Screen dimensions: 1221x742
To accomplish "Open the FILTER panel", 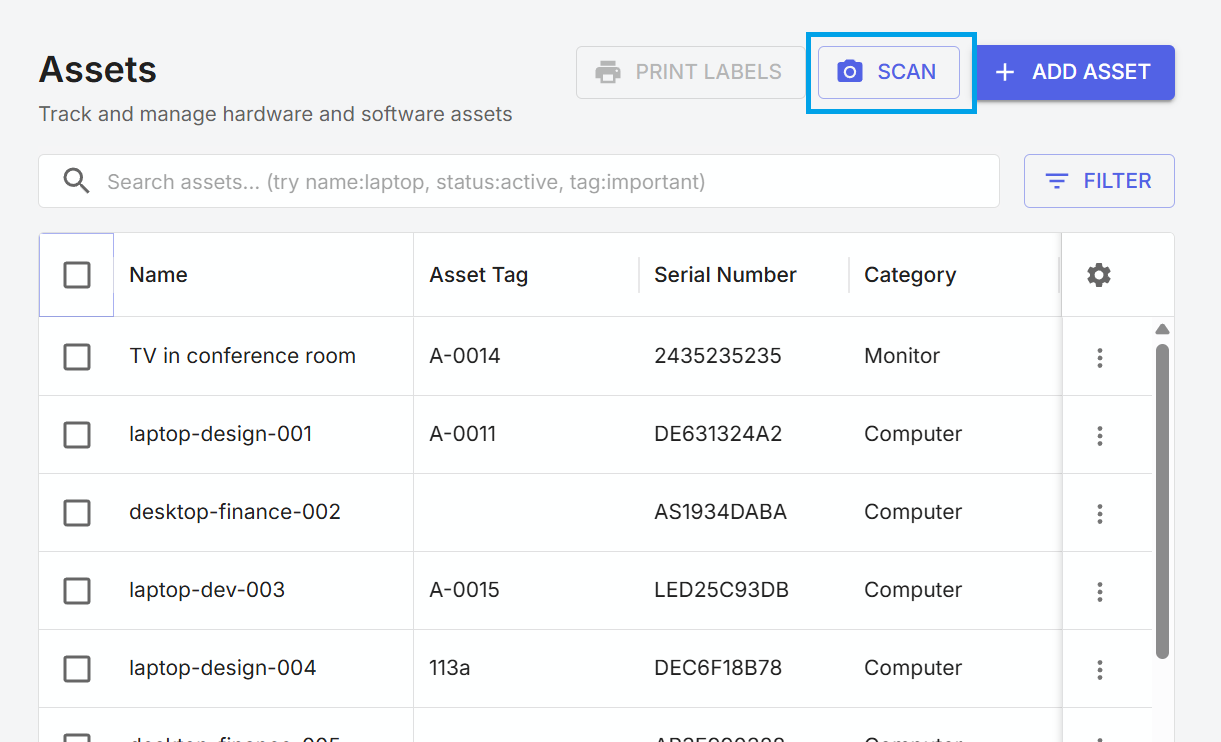I will pos(1099,180).
